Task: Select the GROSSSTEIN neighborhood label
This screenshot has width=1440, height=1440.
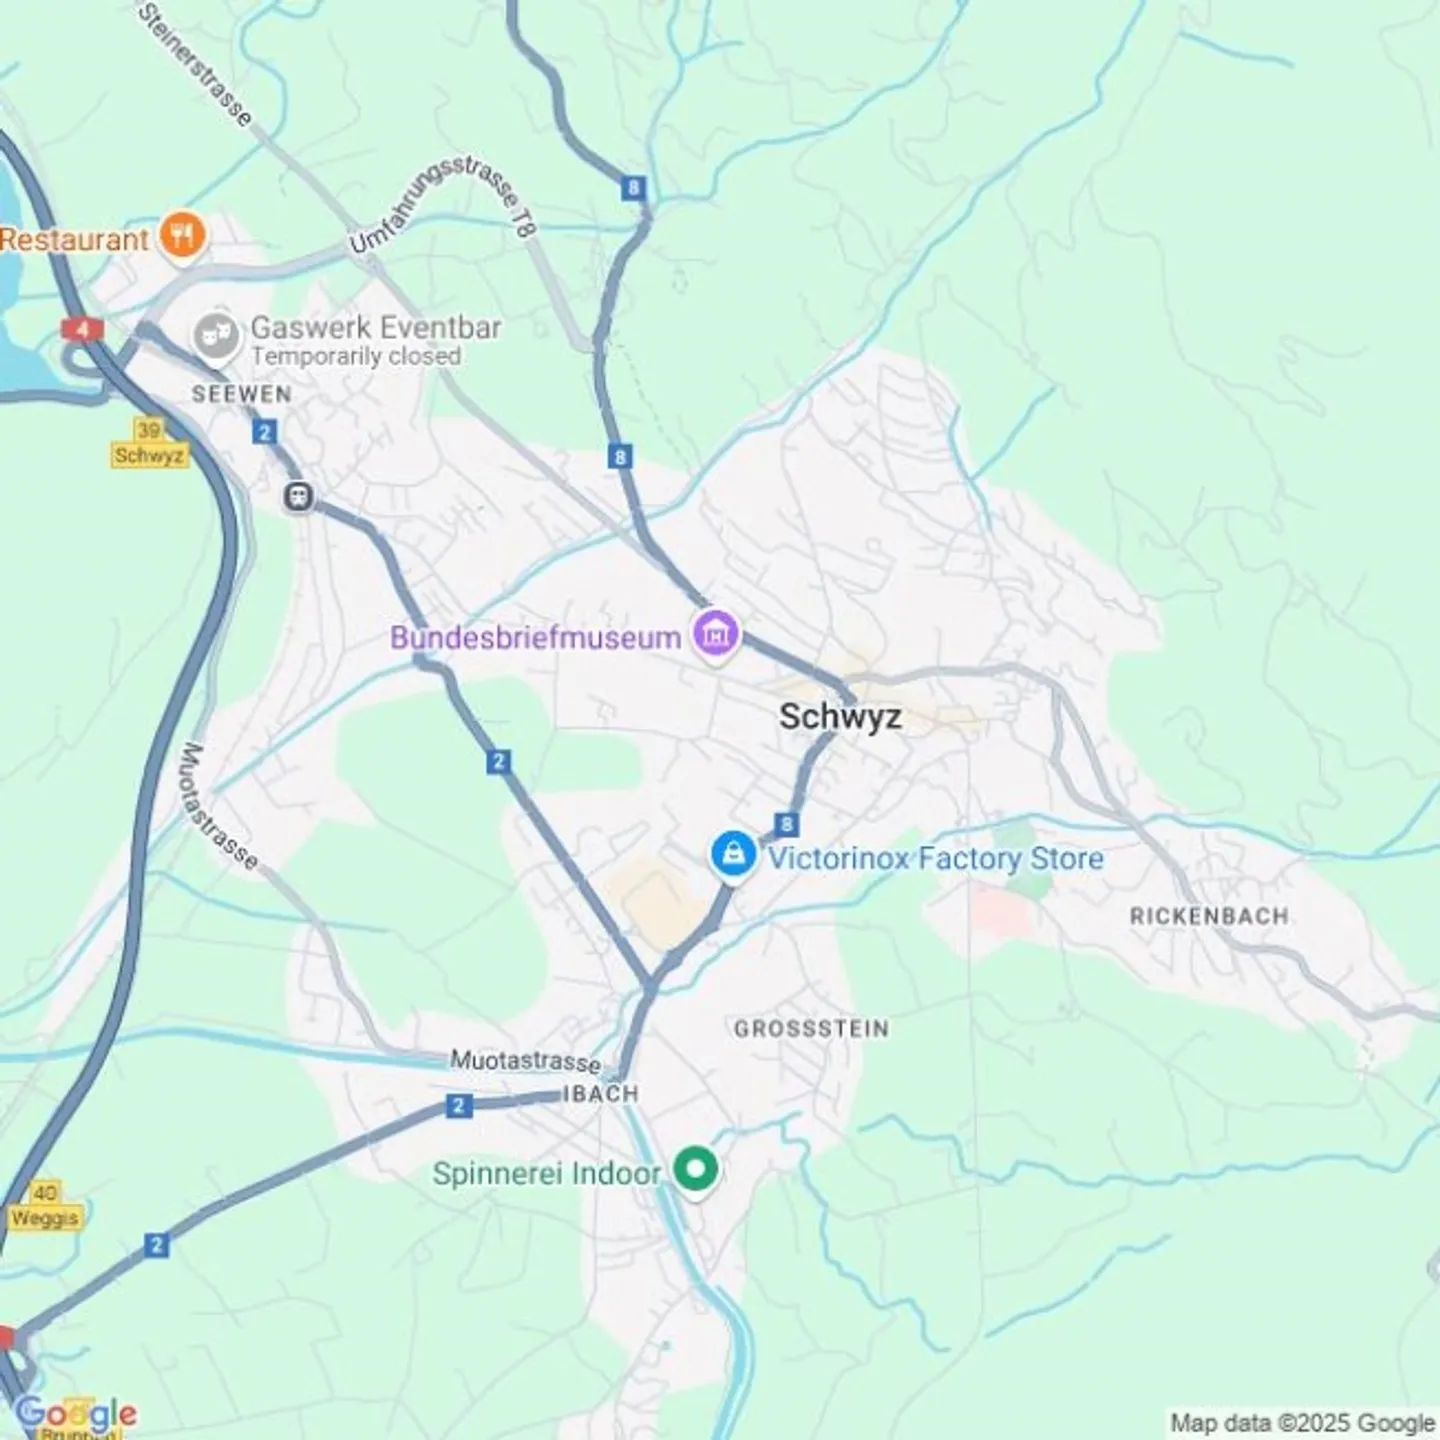Action: [811, 1029]
